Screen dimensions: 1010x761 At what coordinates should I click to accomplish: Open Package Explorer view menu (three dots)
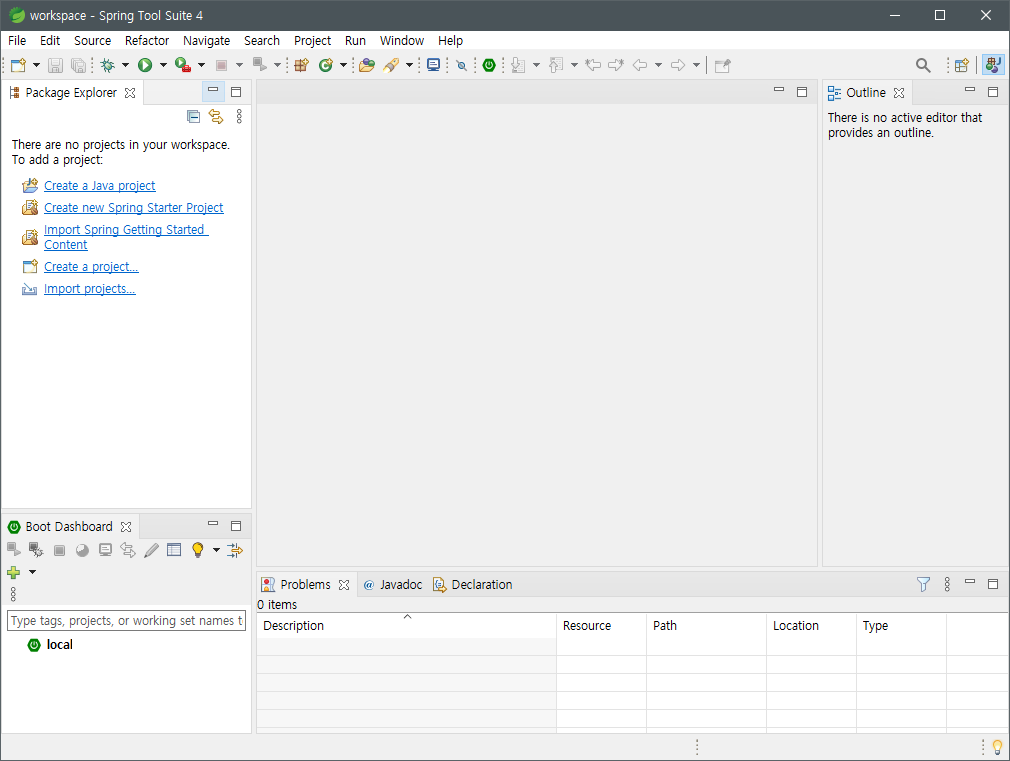coord(239,117)
